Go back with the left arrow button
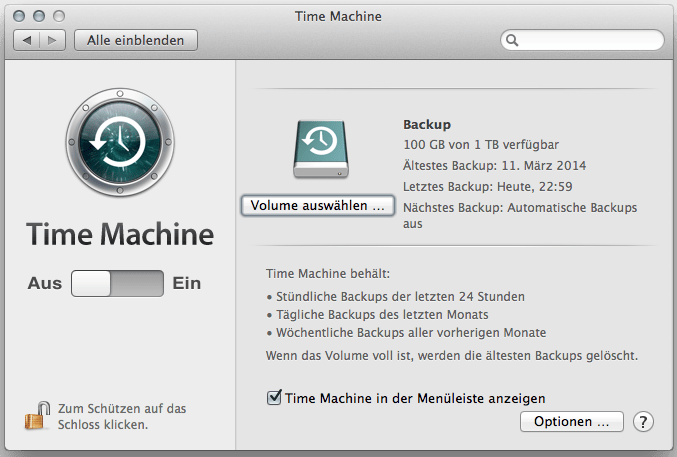 coord(27,40)
